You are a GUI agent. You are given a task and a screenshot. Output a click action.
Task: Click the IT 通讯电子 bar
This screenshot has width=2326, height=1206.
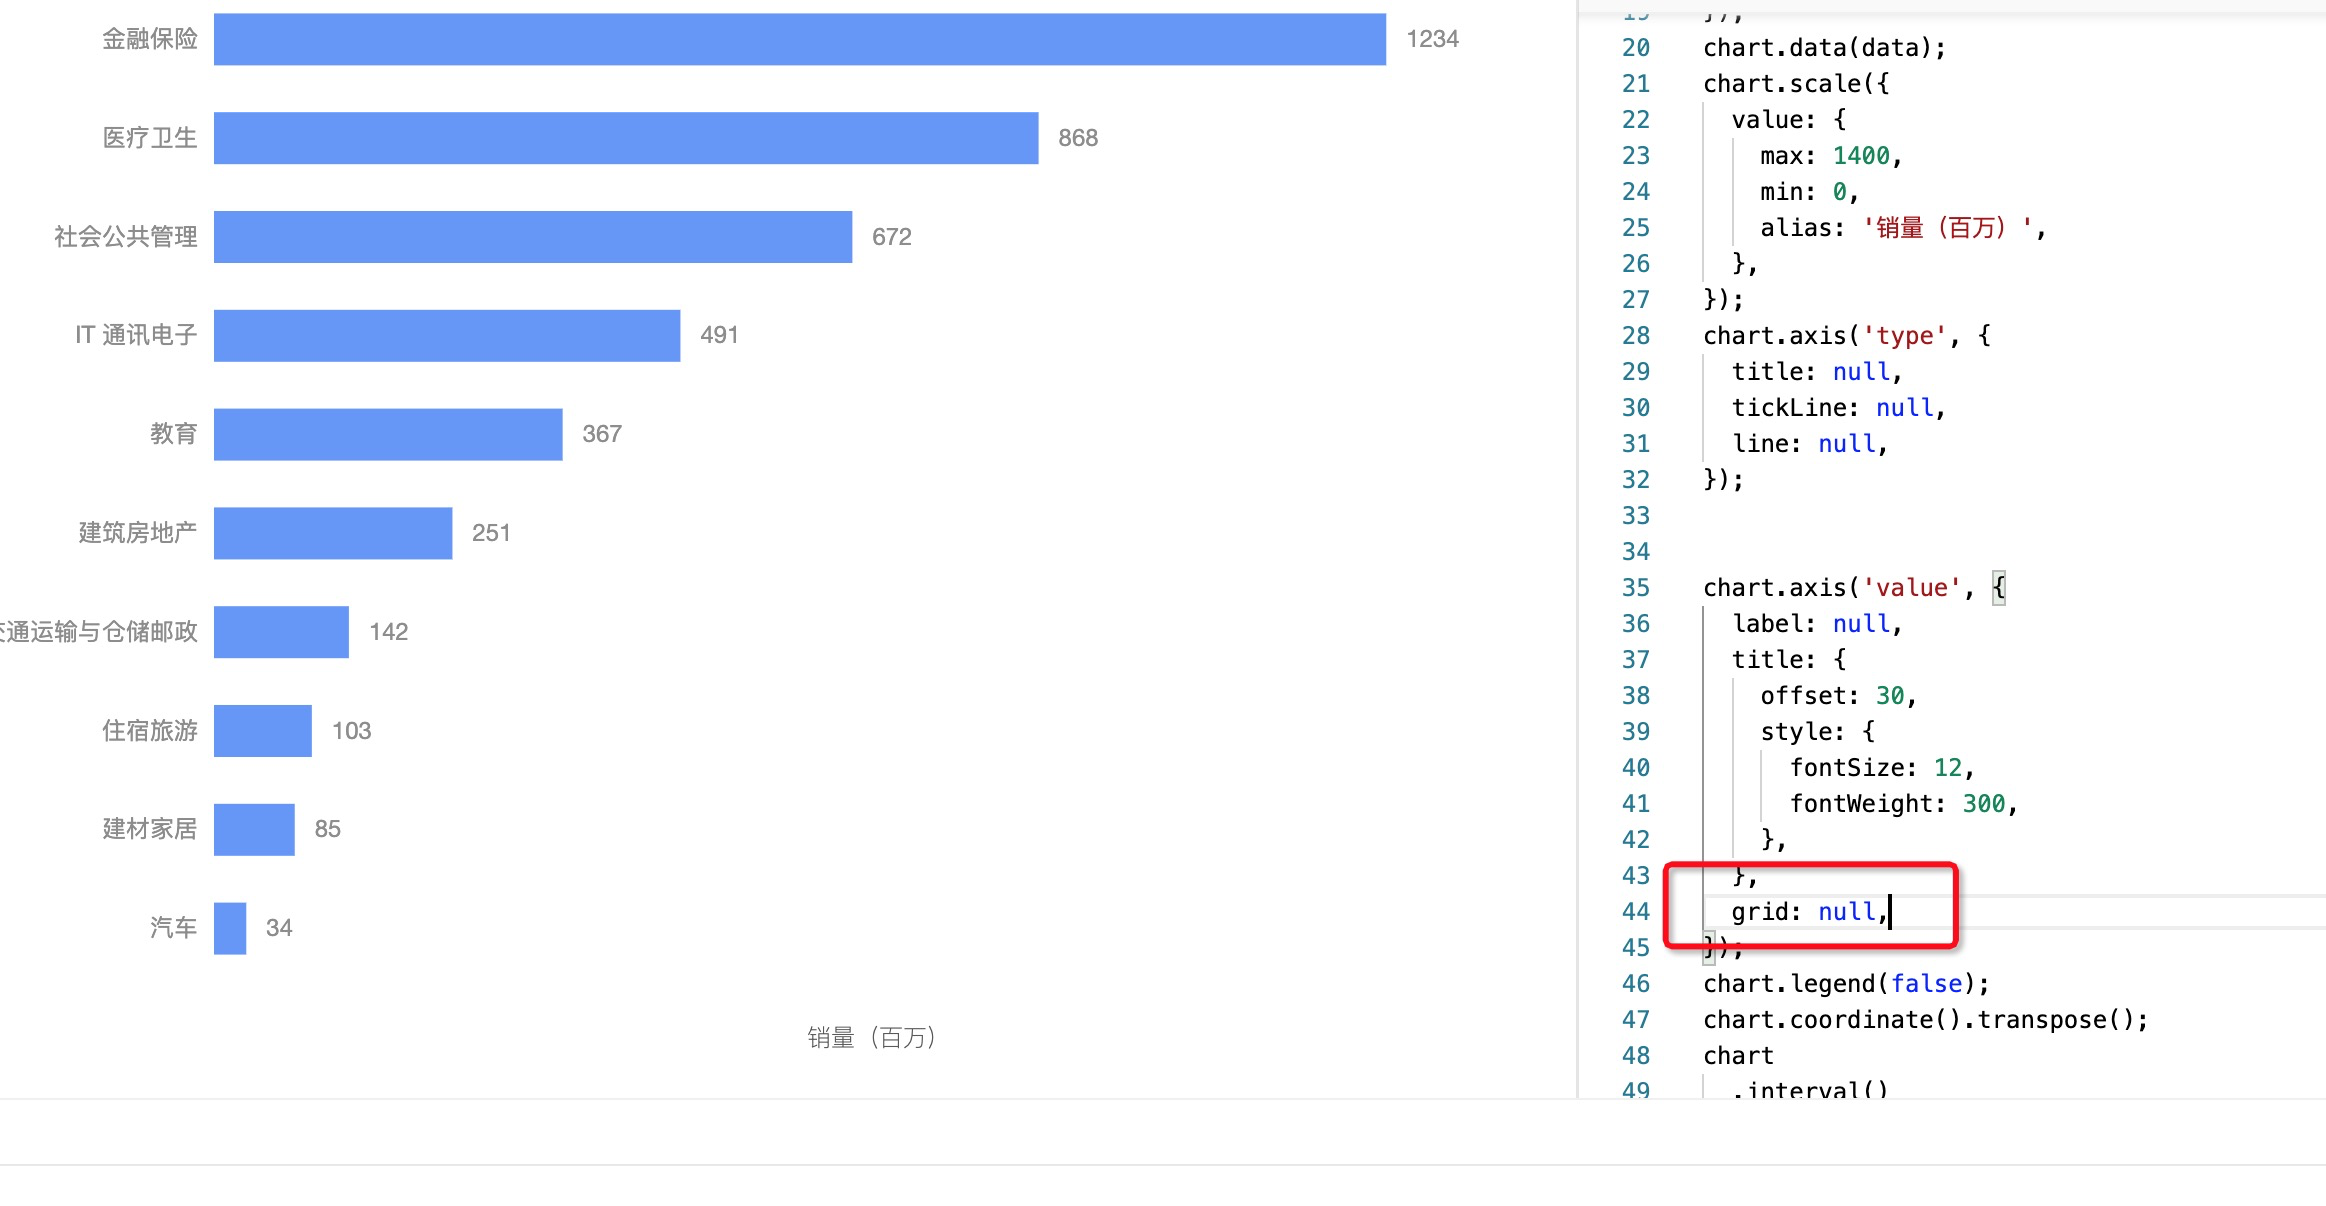click(x=447, y=335)
